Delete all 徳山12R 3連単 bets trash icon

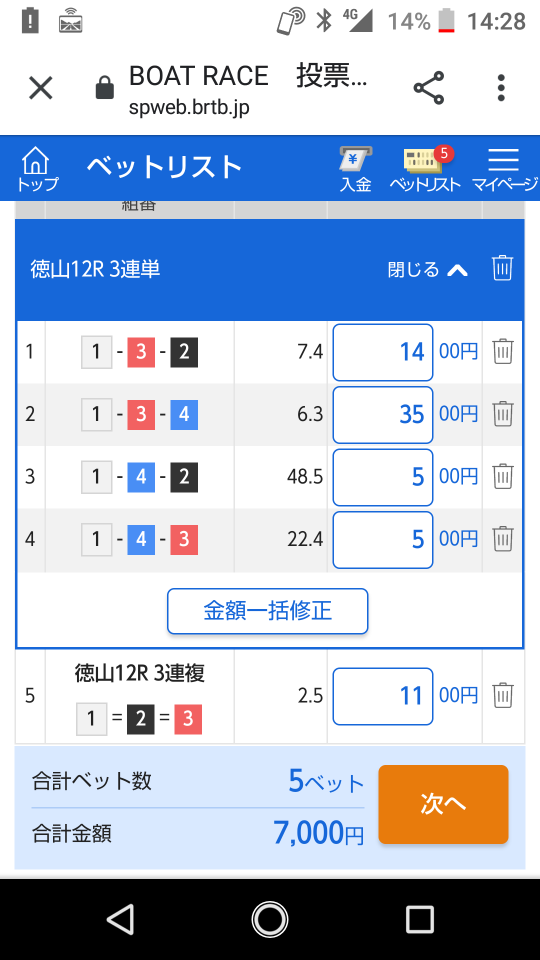click(x=502, y=269)
